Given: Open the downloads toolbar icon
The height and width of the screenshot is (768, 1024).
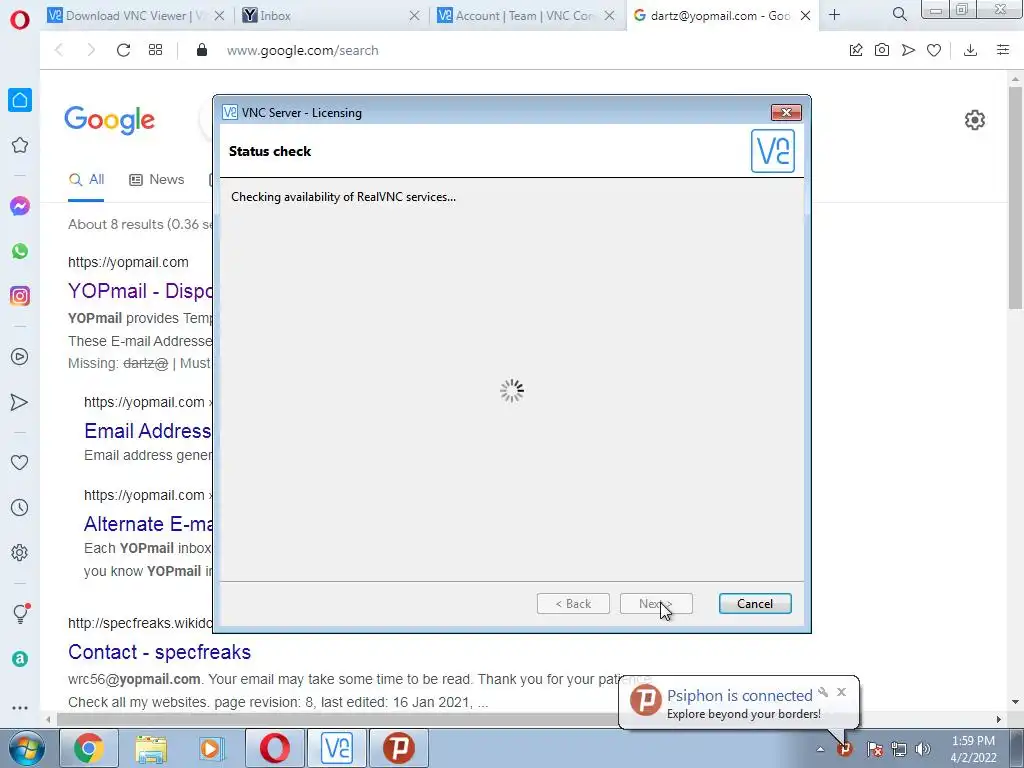Looking at the screenshot, I should [x=970, y=50].
